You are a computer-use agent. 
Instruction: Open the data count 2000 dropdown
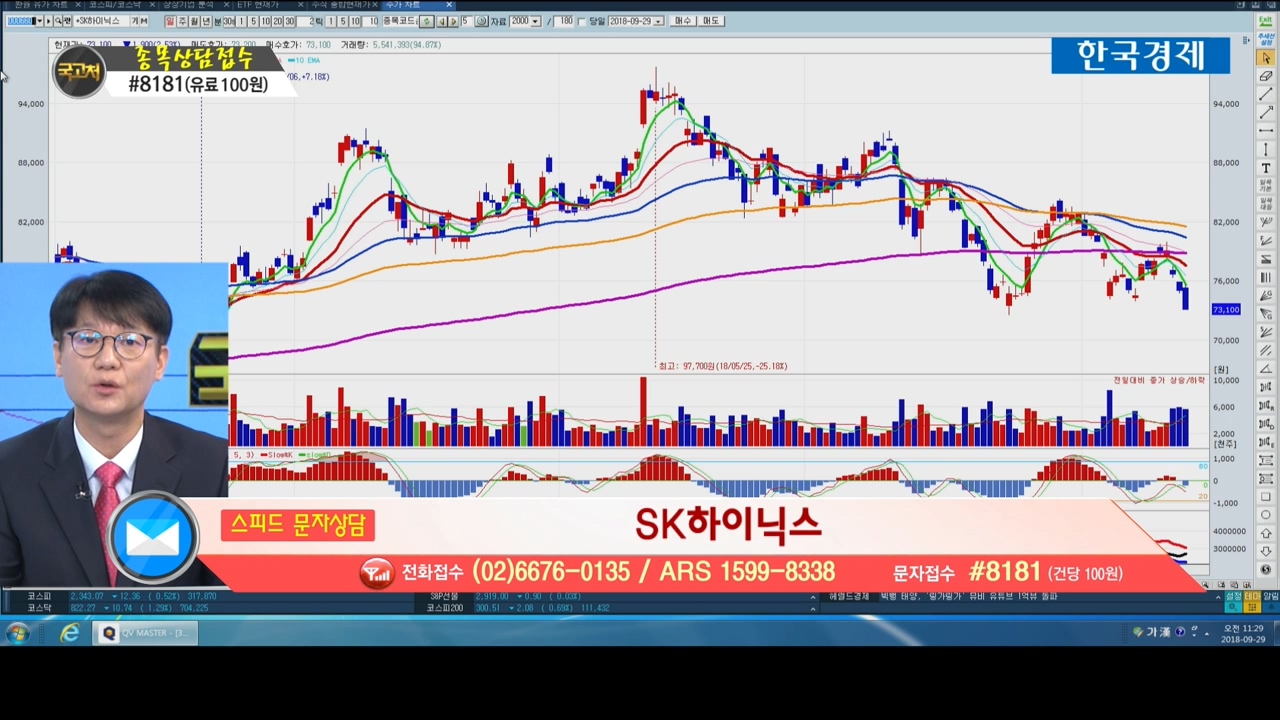pos(535,21)
